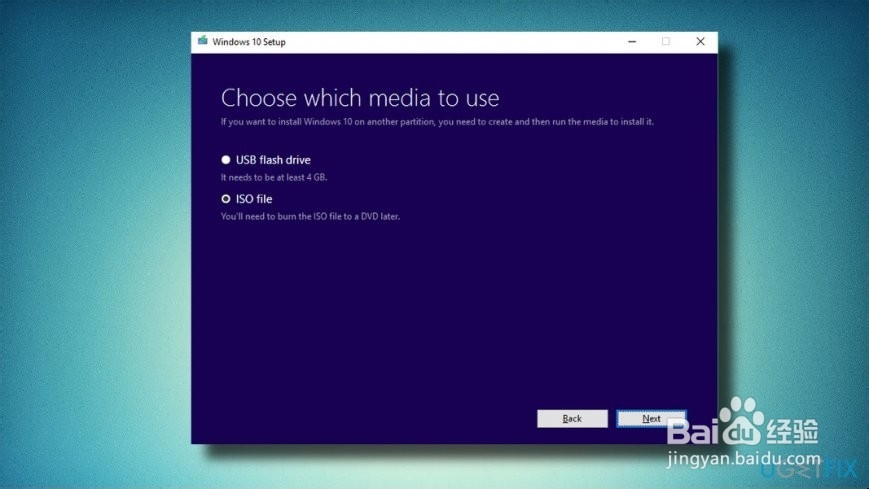Close the Windows 10 Setup window

(x=700, y=42)
